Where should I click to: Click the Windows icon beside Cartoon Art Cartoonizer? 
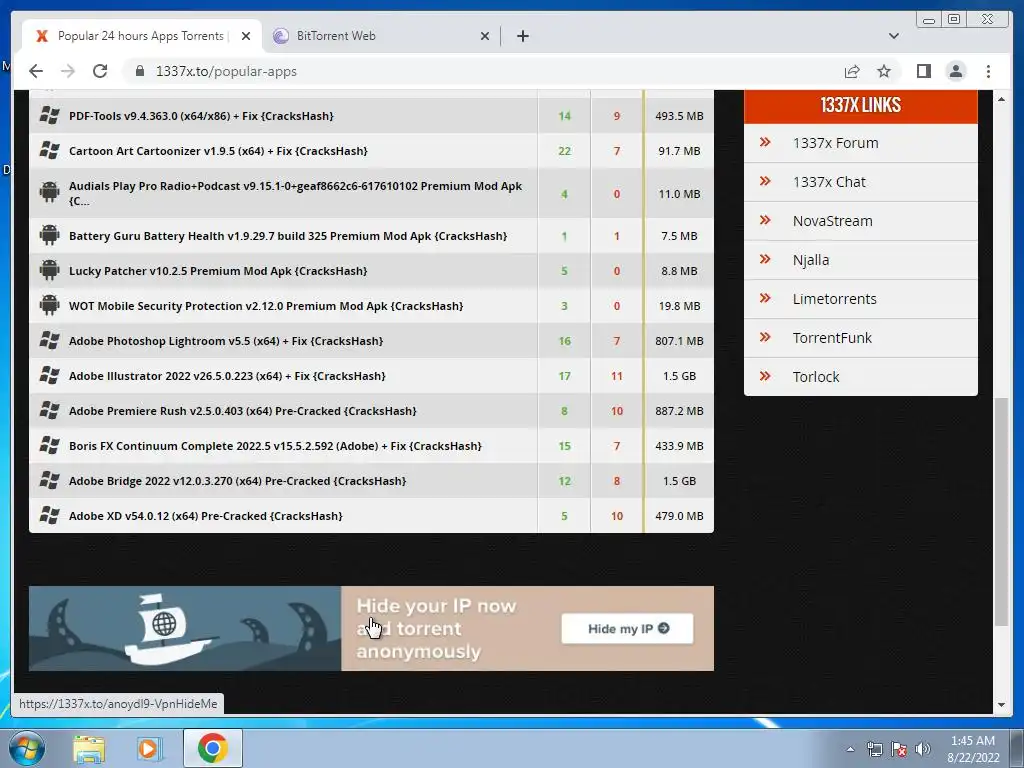pyautogui.click(x=49, y=151)
